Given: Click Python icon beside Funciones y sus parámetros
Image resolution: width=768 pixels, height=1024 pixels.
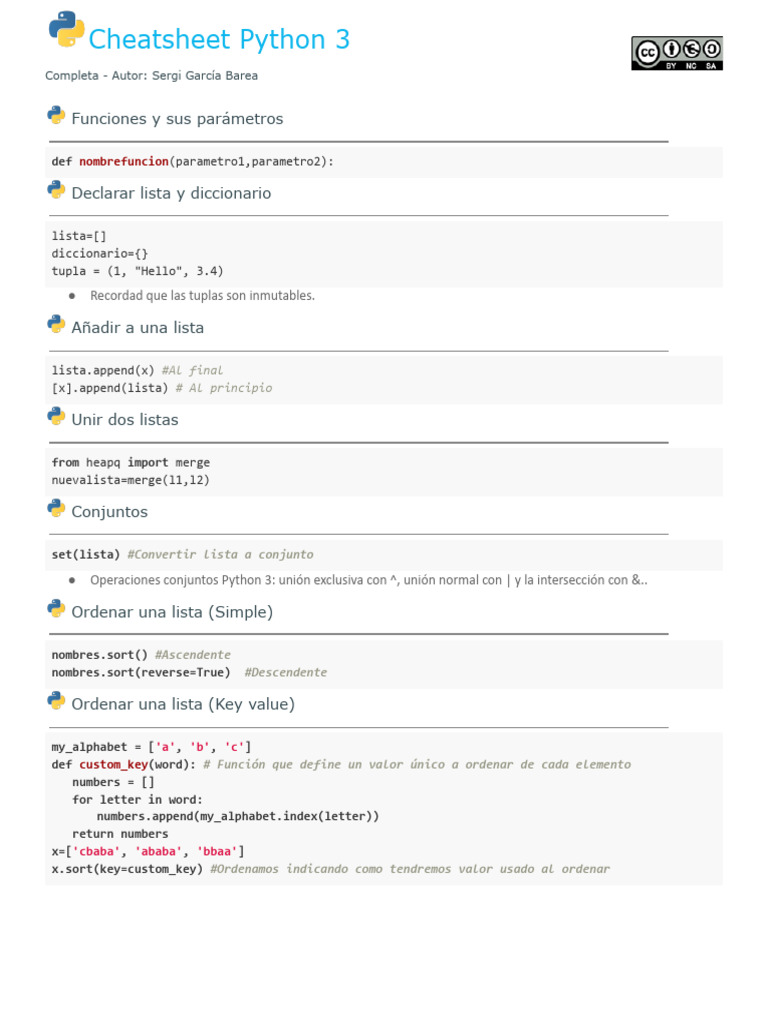Looking at the screenshot, I should 56,116.
